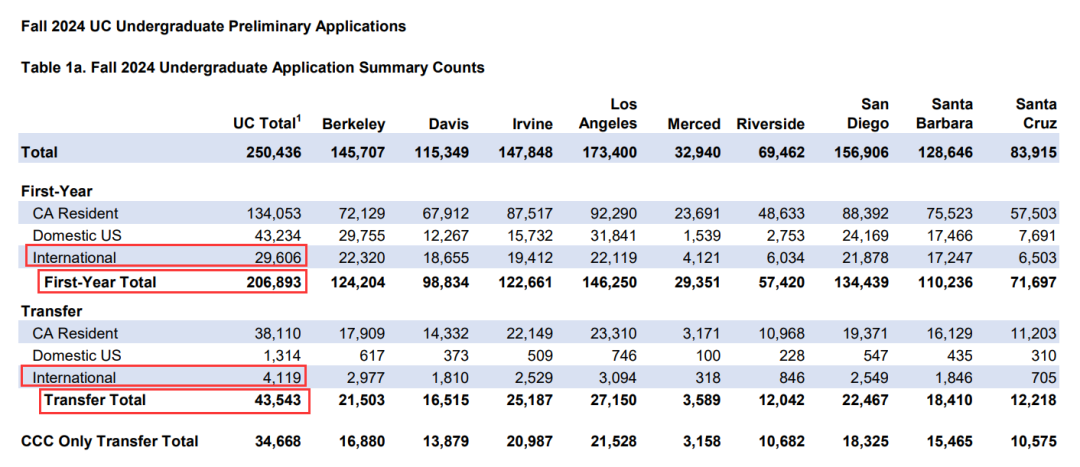1080x467 pixels.
Task: Click the First-Year section heading
Action: click(56, 191)
